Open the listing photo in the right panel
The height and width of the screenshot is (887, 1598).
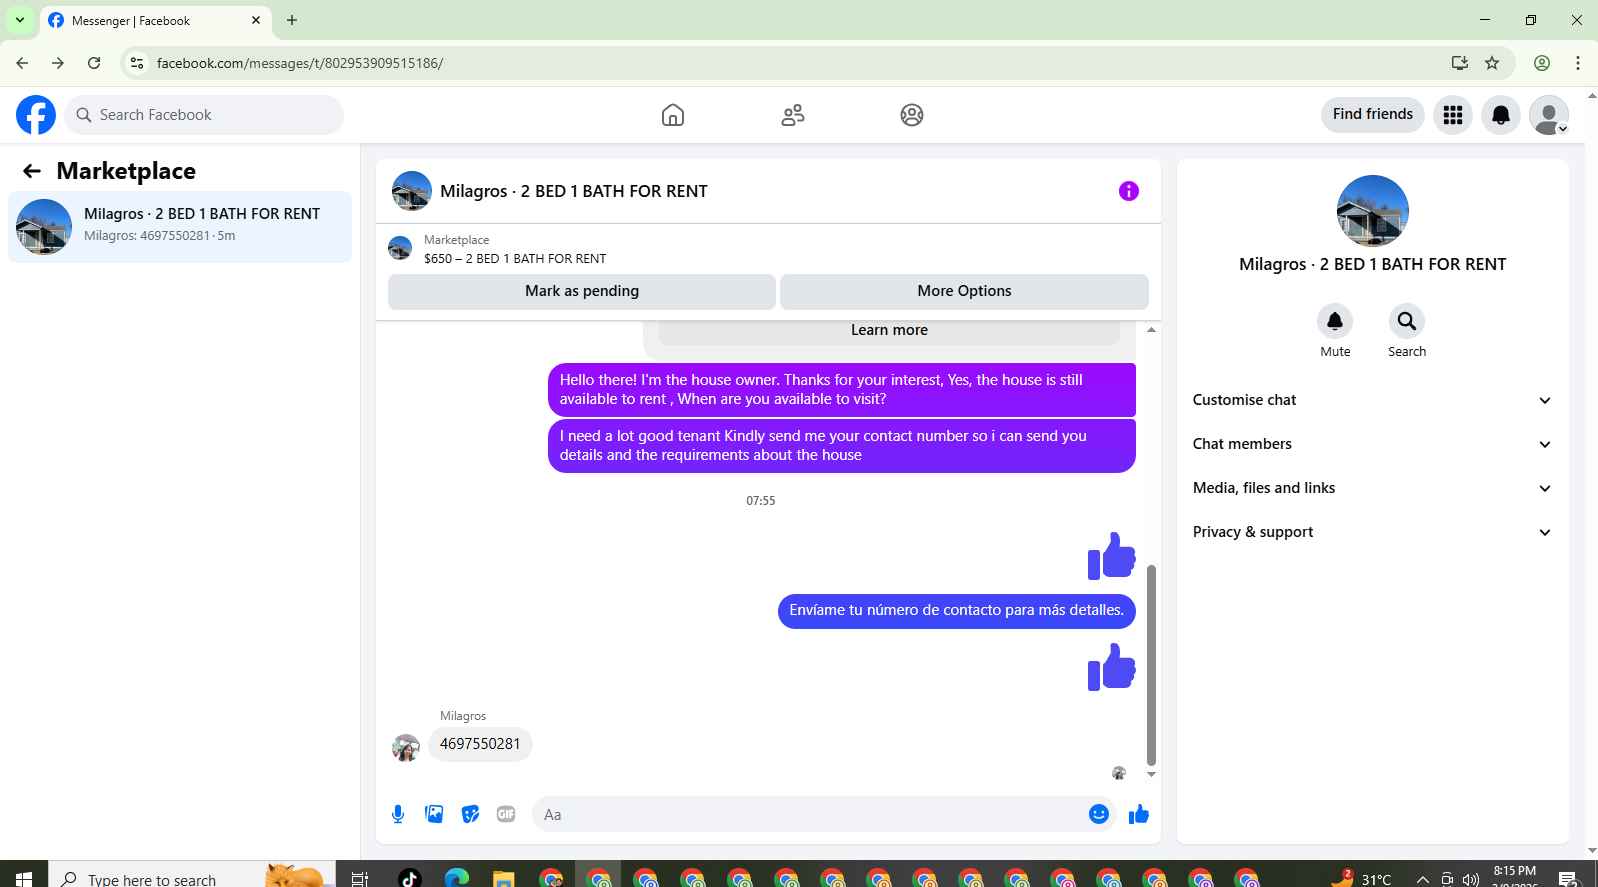click(x=1373, y=211)
